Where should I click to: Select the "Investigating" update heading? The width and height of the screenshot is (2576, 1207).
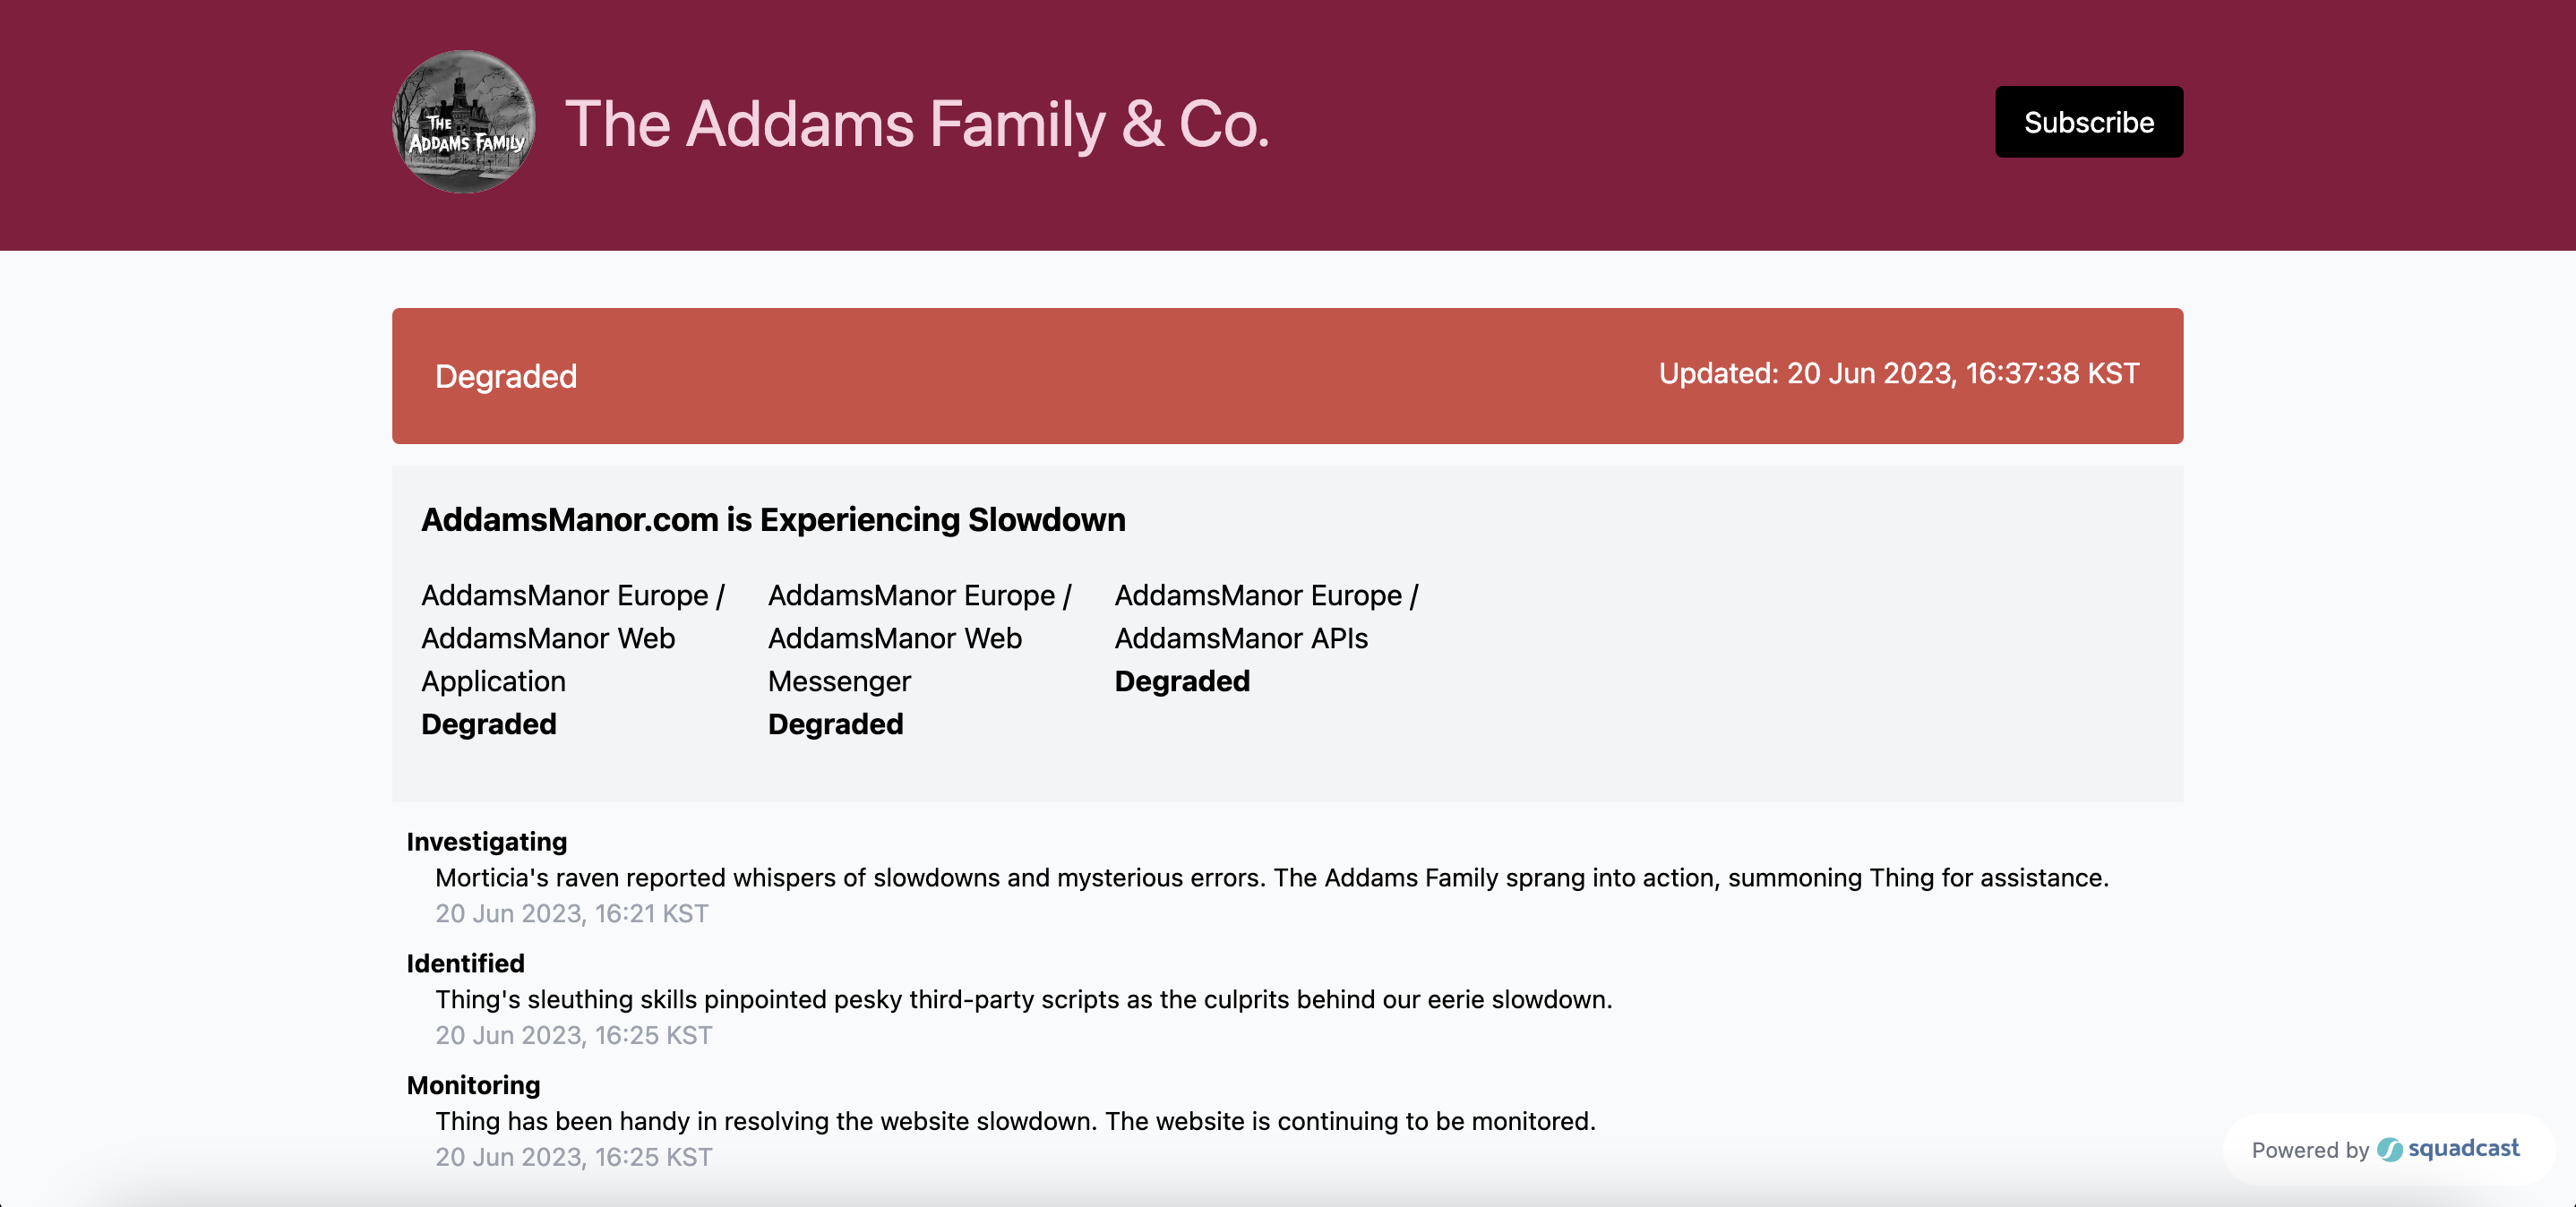click(486, 842)
